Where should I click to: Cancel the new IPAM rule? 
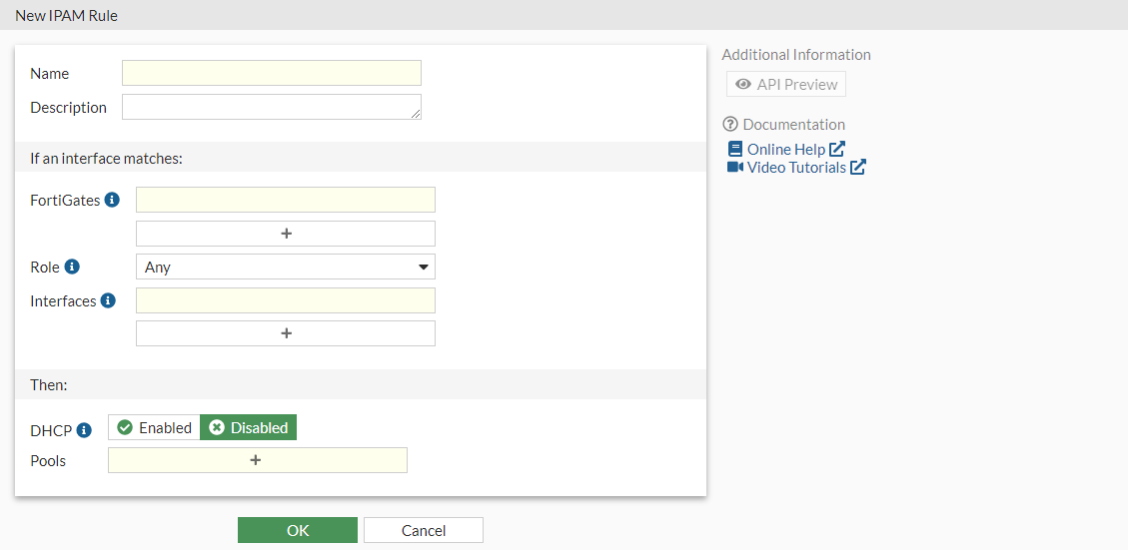tap(423, 530)
